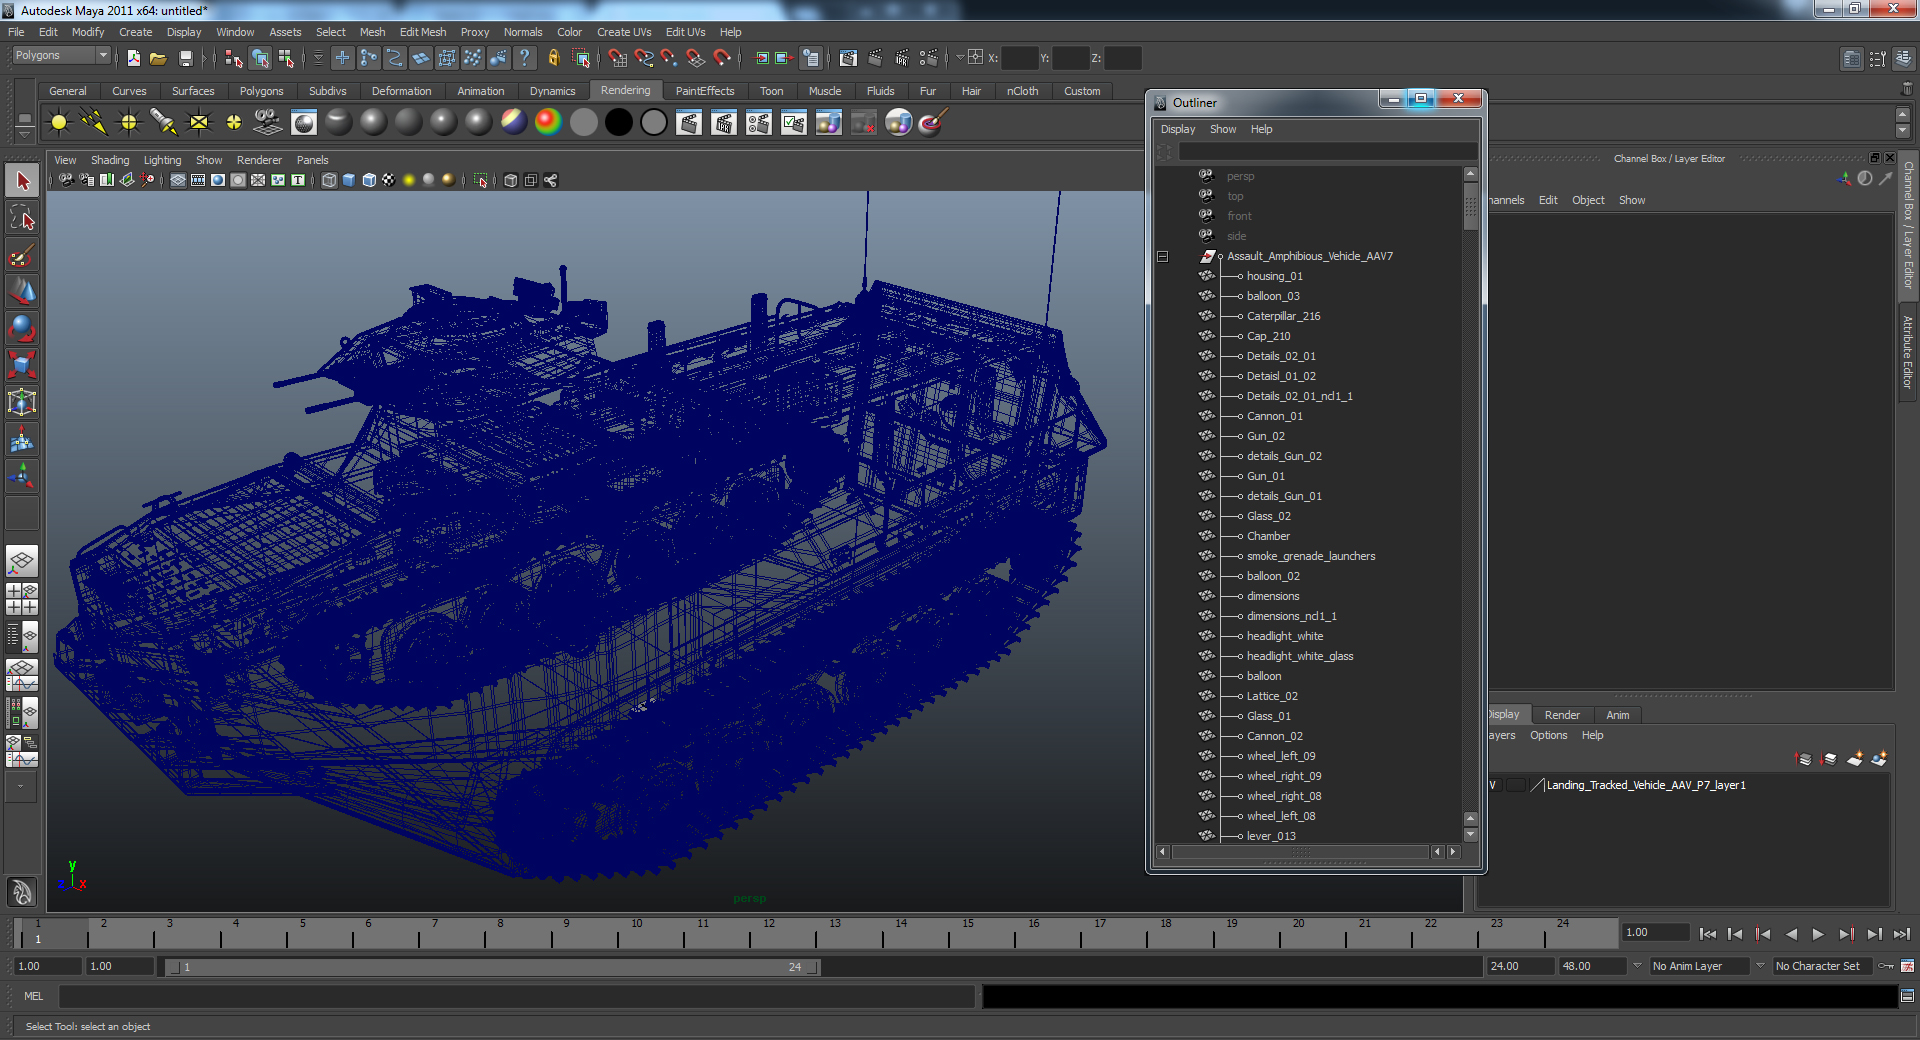Save the scene with the disk icon

(x=185, y=58)
